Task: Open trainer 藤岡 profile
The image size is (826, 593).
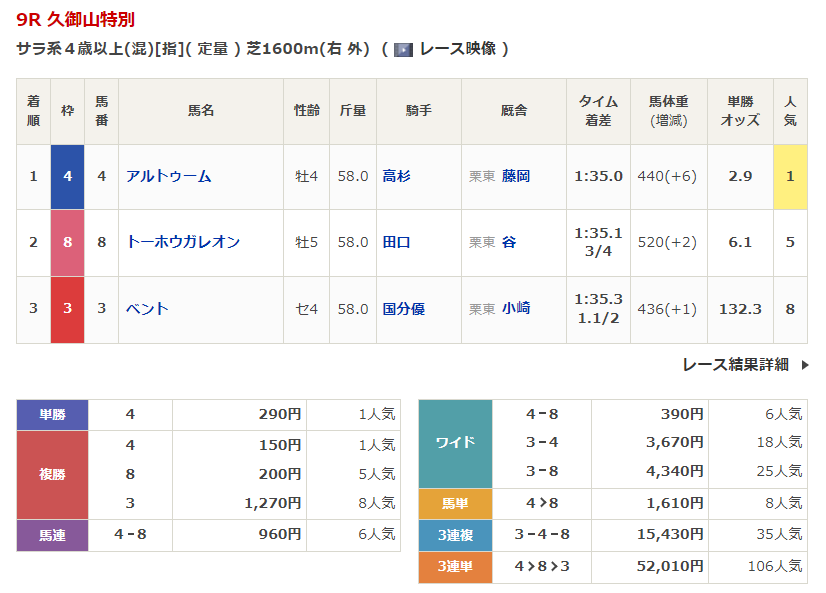Action: pyautogui.click(x=516, y=176)
